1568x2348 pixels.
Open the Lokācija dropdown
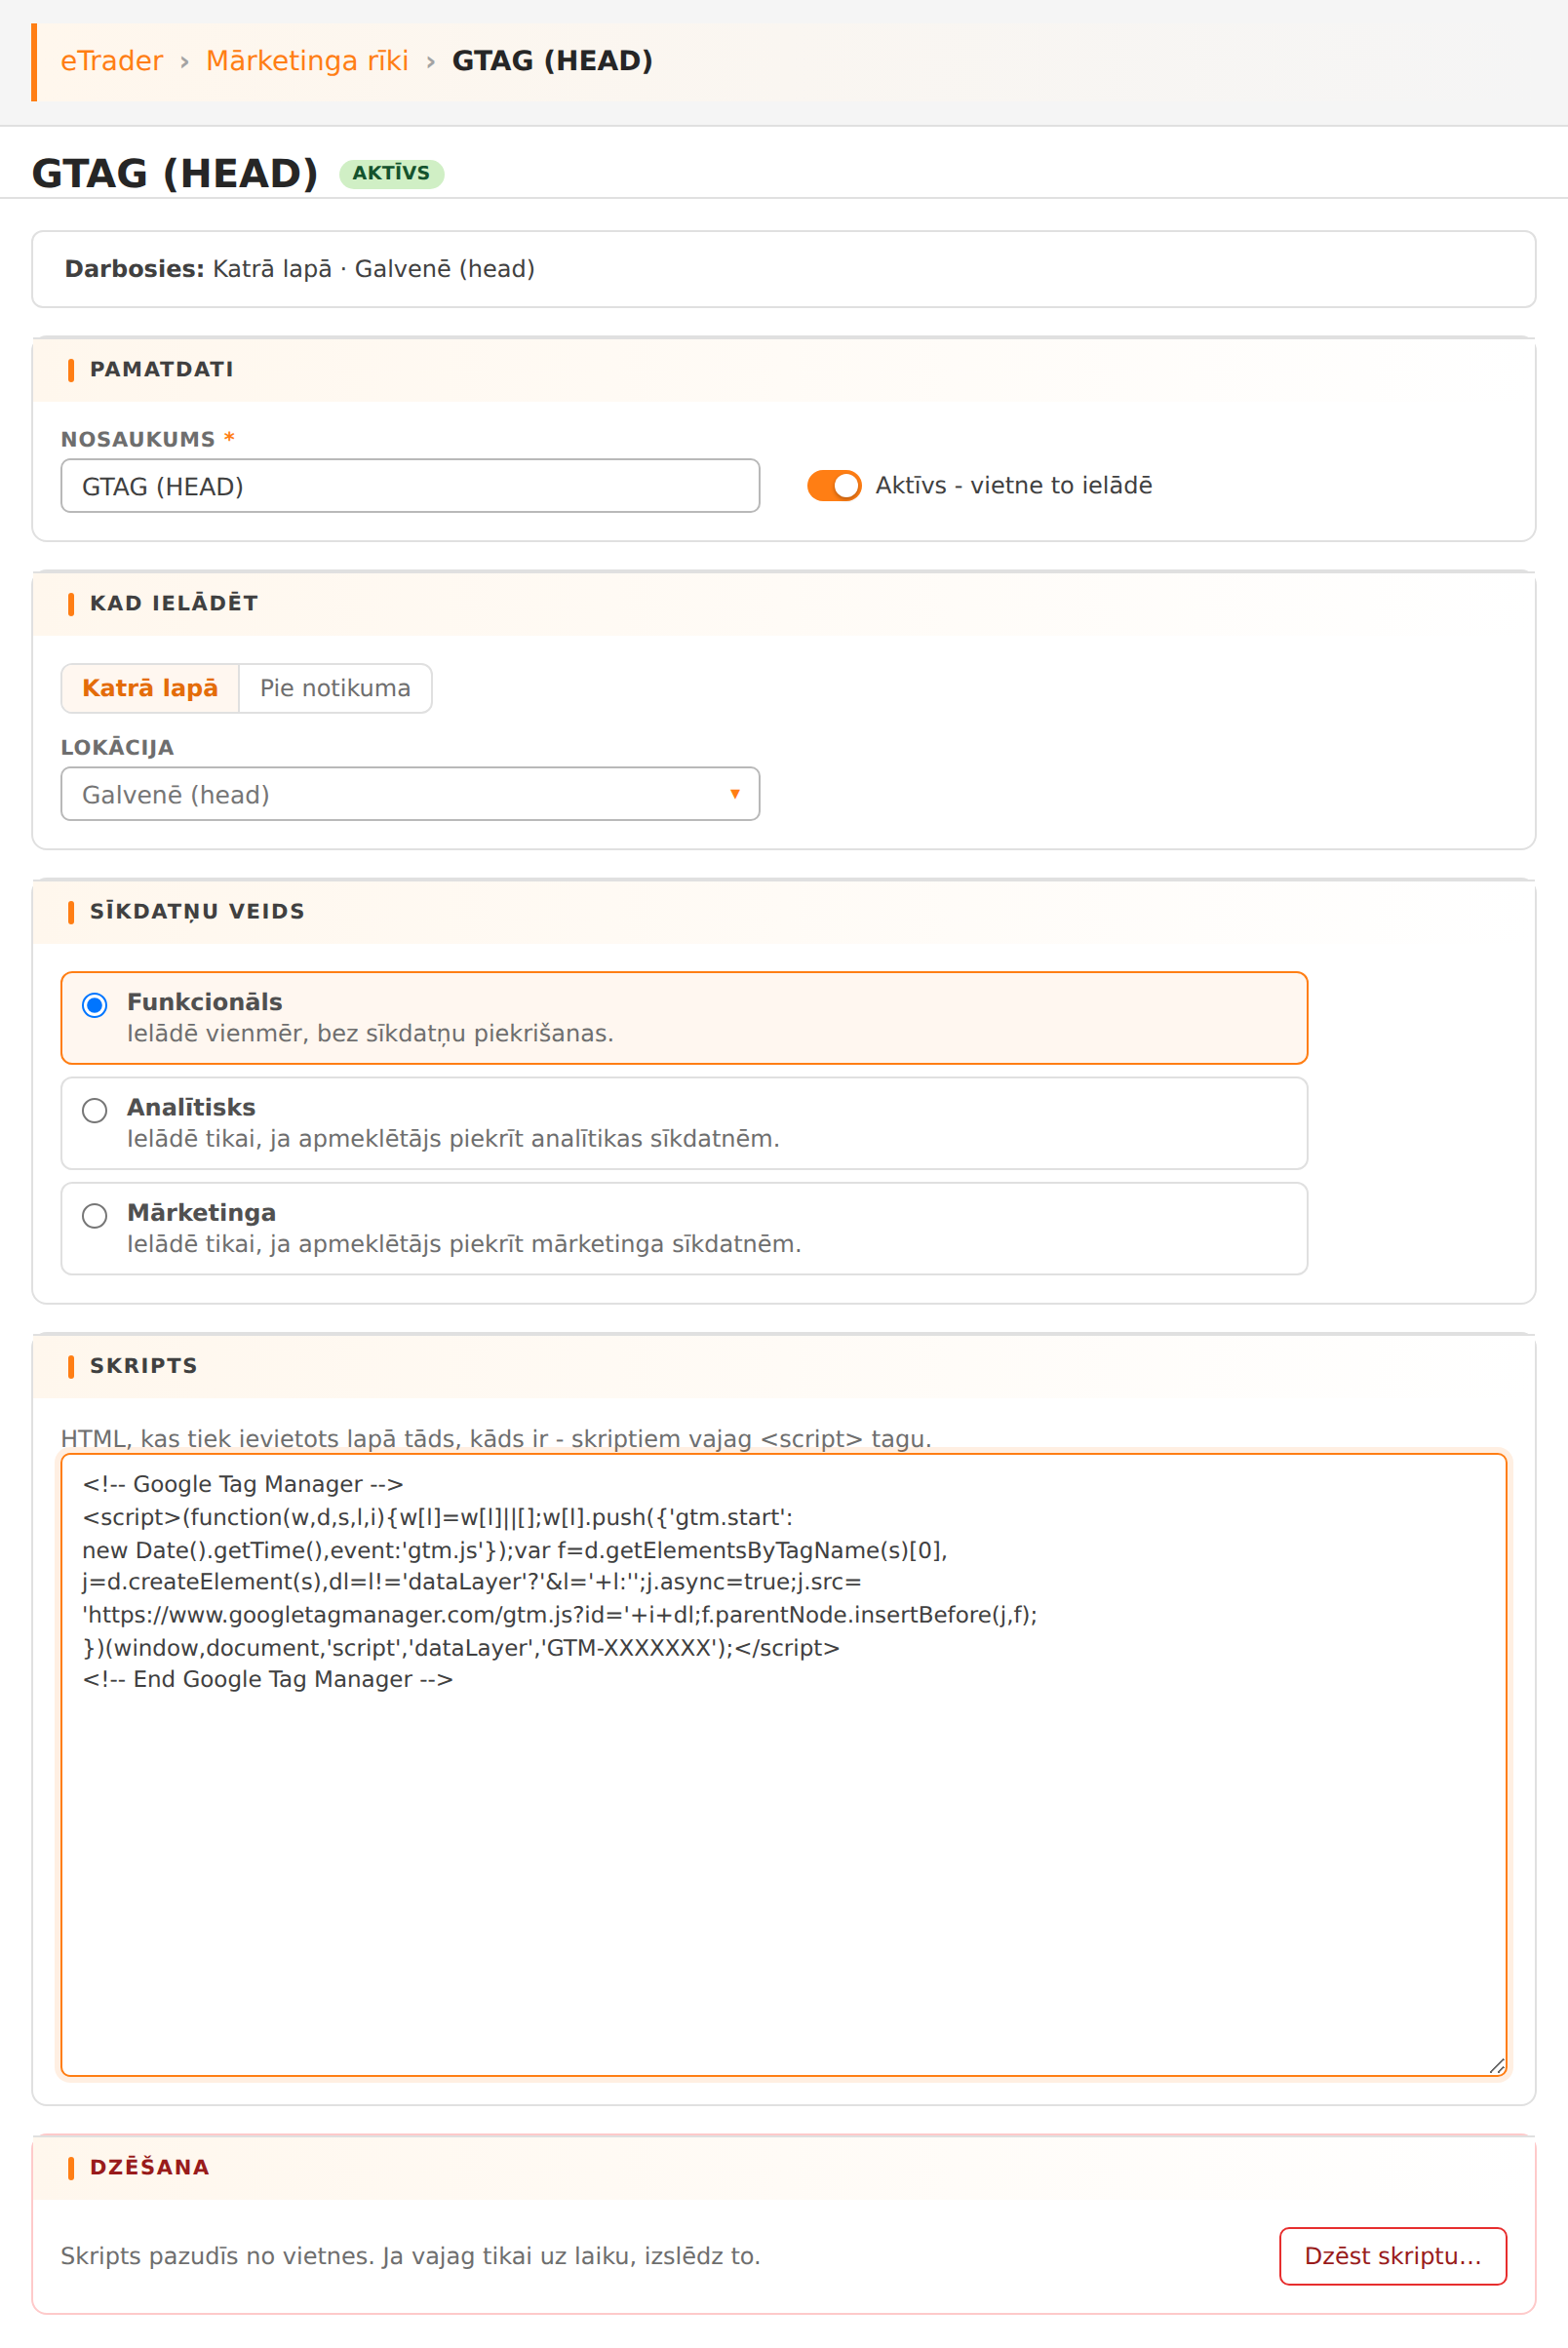410,794
